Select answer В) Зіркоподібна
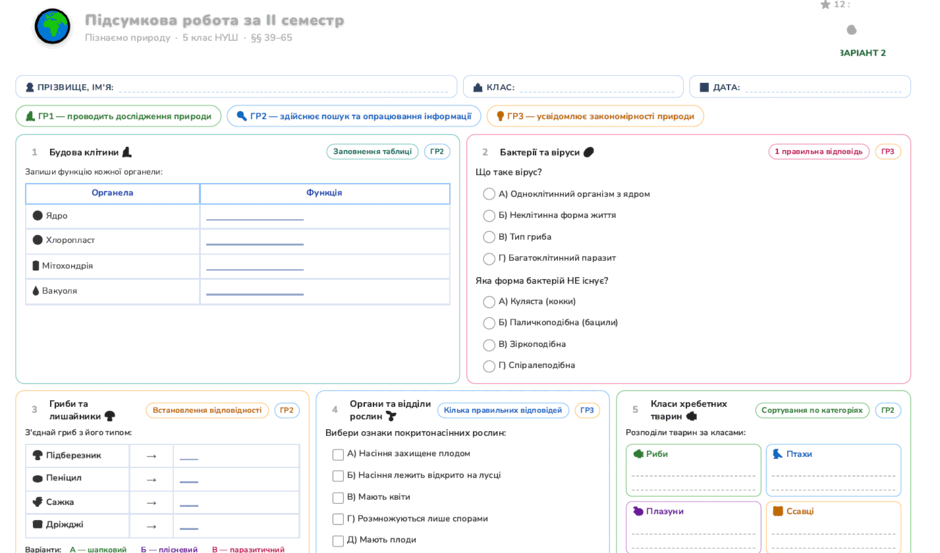This screenshot has height=553, width=940. (489, 344)
